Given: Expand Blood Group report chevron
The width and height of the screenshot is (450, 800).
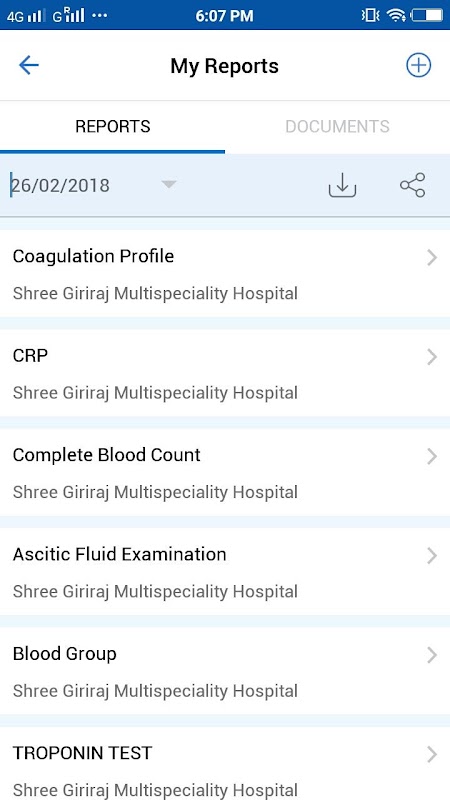Looking at the screenshot, I should click(x=432, y=655).
